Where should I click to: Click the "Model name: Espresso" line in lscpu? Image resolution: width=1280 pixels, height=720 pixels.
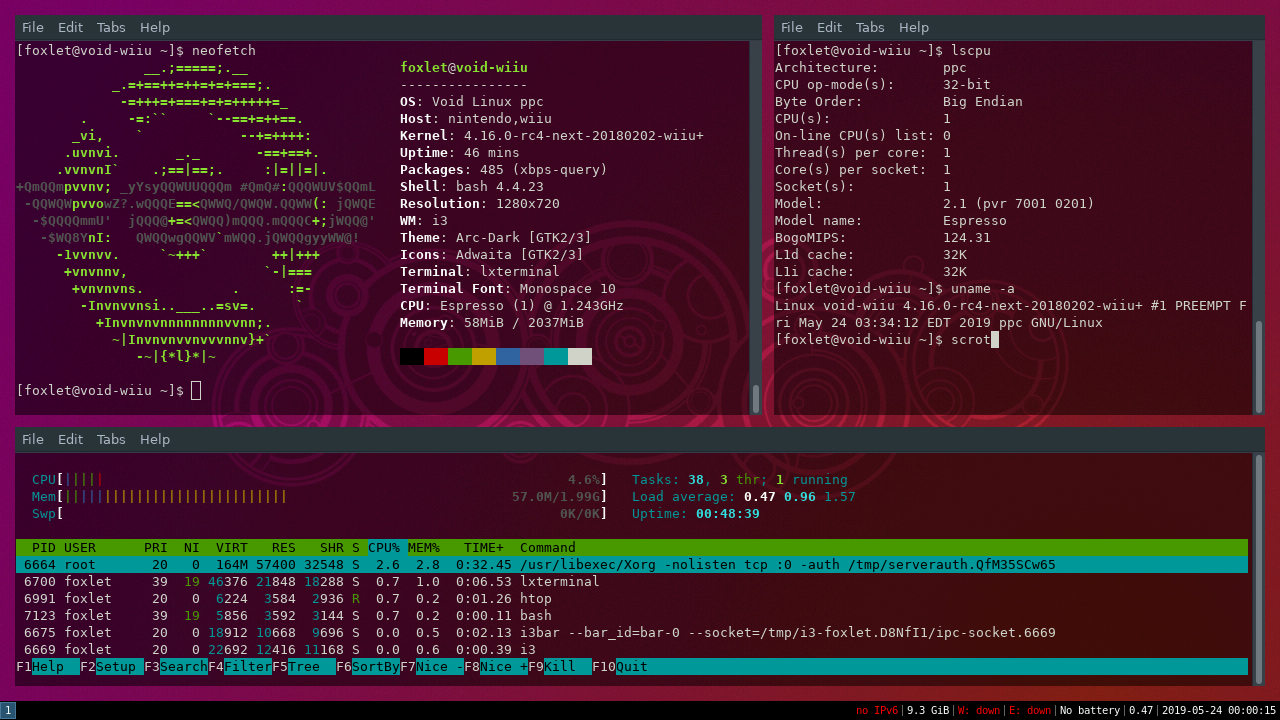pyautogui.click(x=891, y=221)
